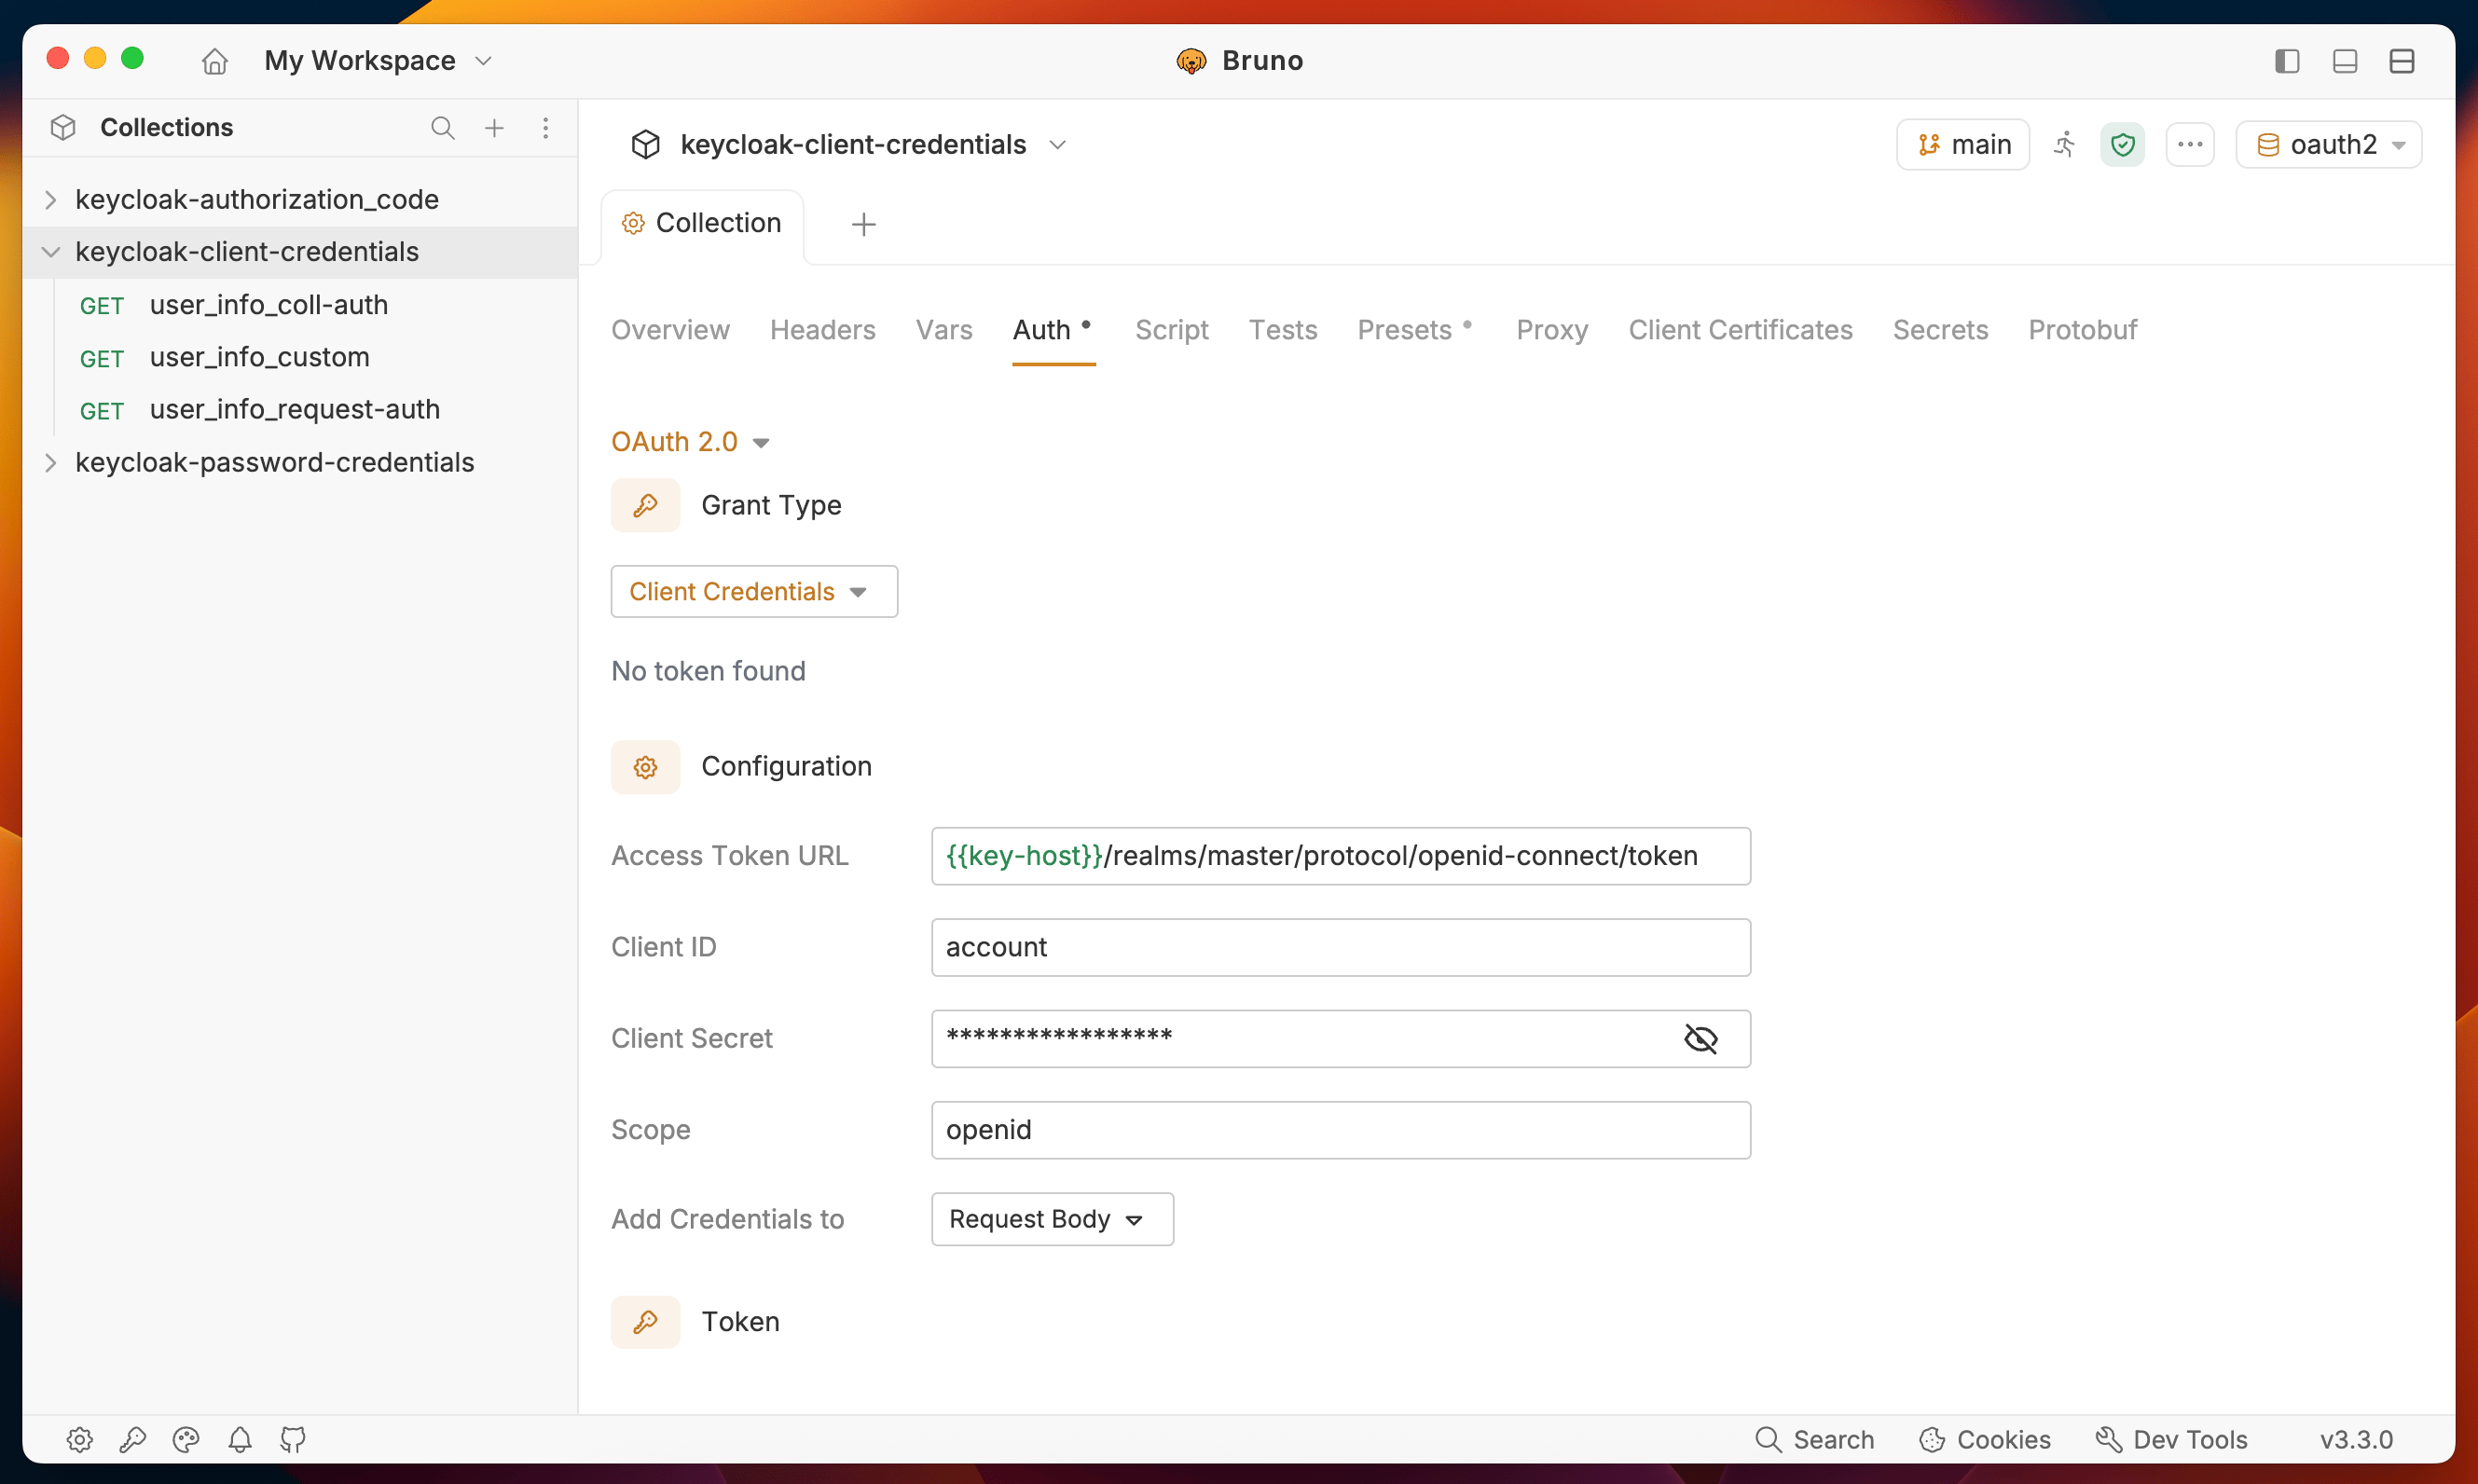
Task: Click the green shield security icon
Action: [x=2122, y=145]
